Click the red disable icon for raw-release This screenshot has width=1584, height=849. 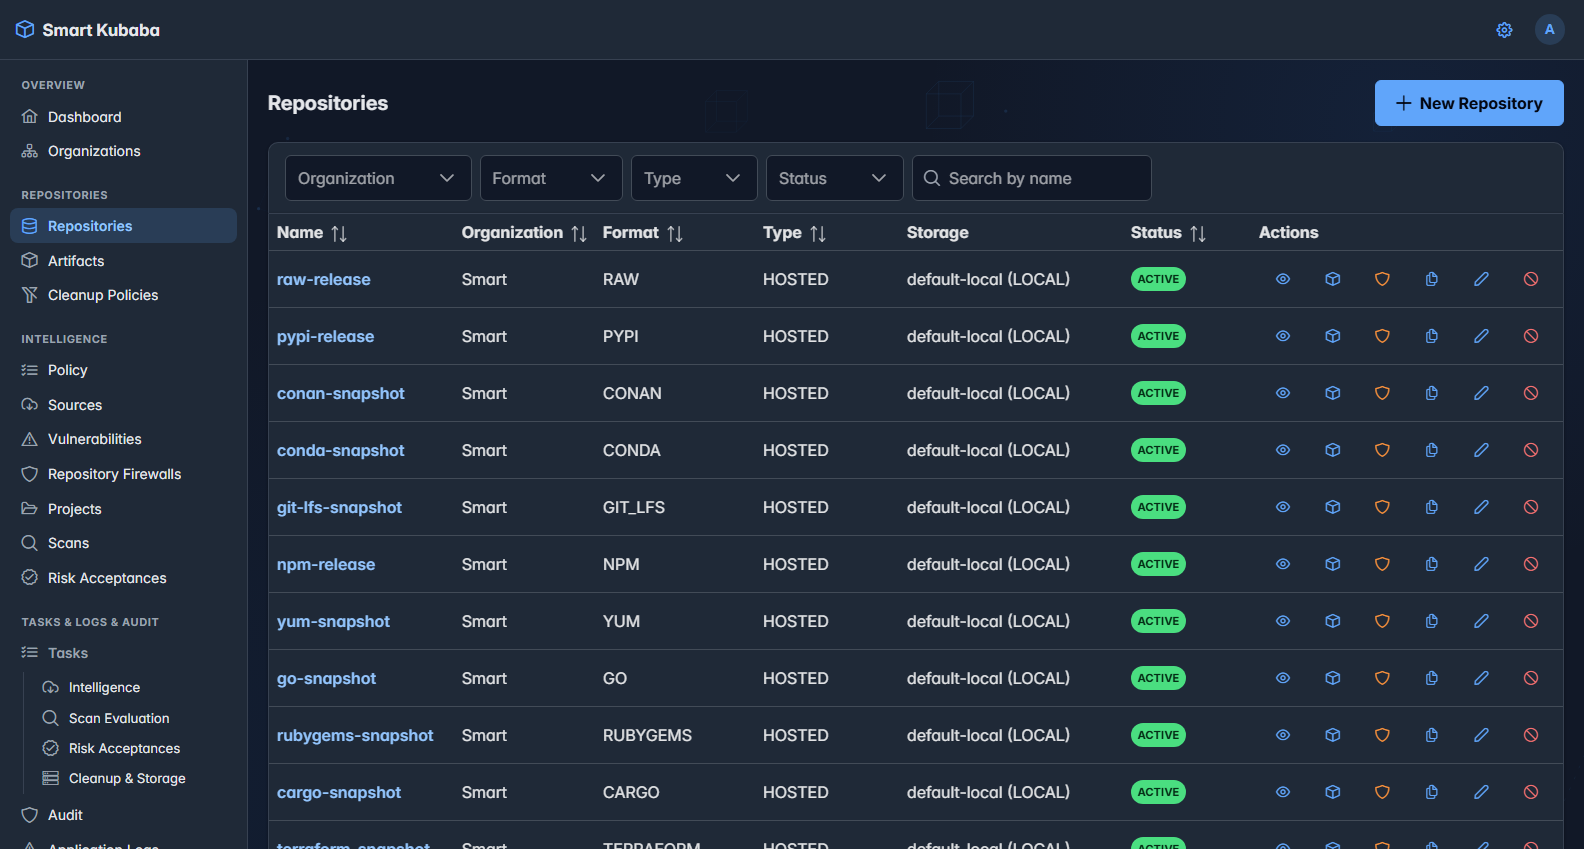(x=1531, y=279)
